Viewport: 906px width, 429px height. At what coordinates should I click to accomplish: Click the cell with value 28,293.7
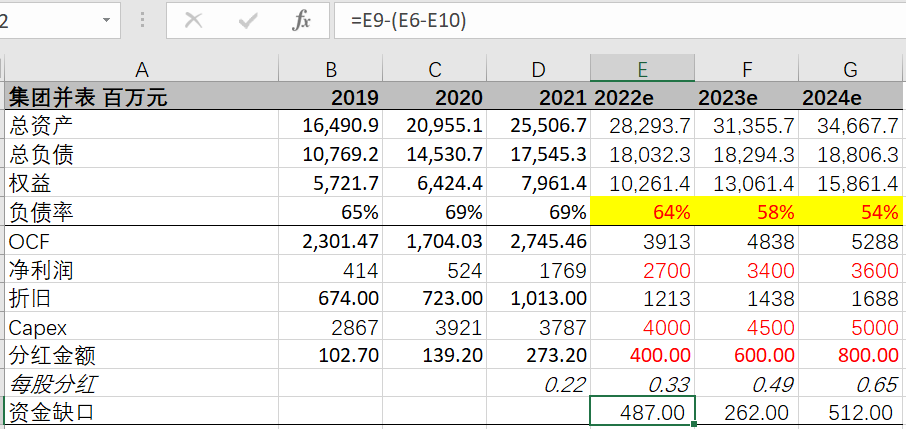tap(643, 125)
